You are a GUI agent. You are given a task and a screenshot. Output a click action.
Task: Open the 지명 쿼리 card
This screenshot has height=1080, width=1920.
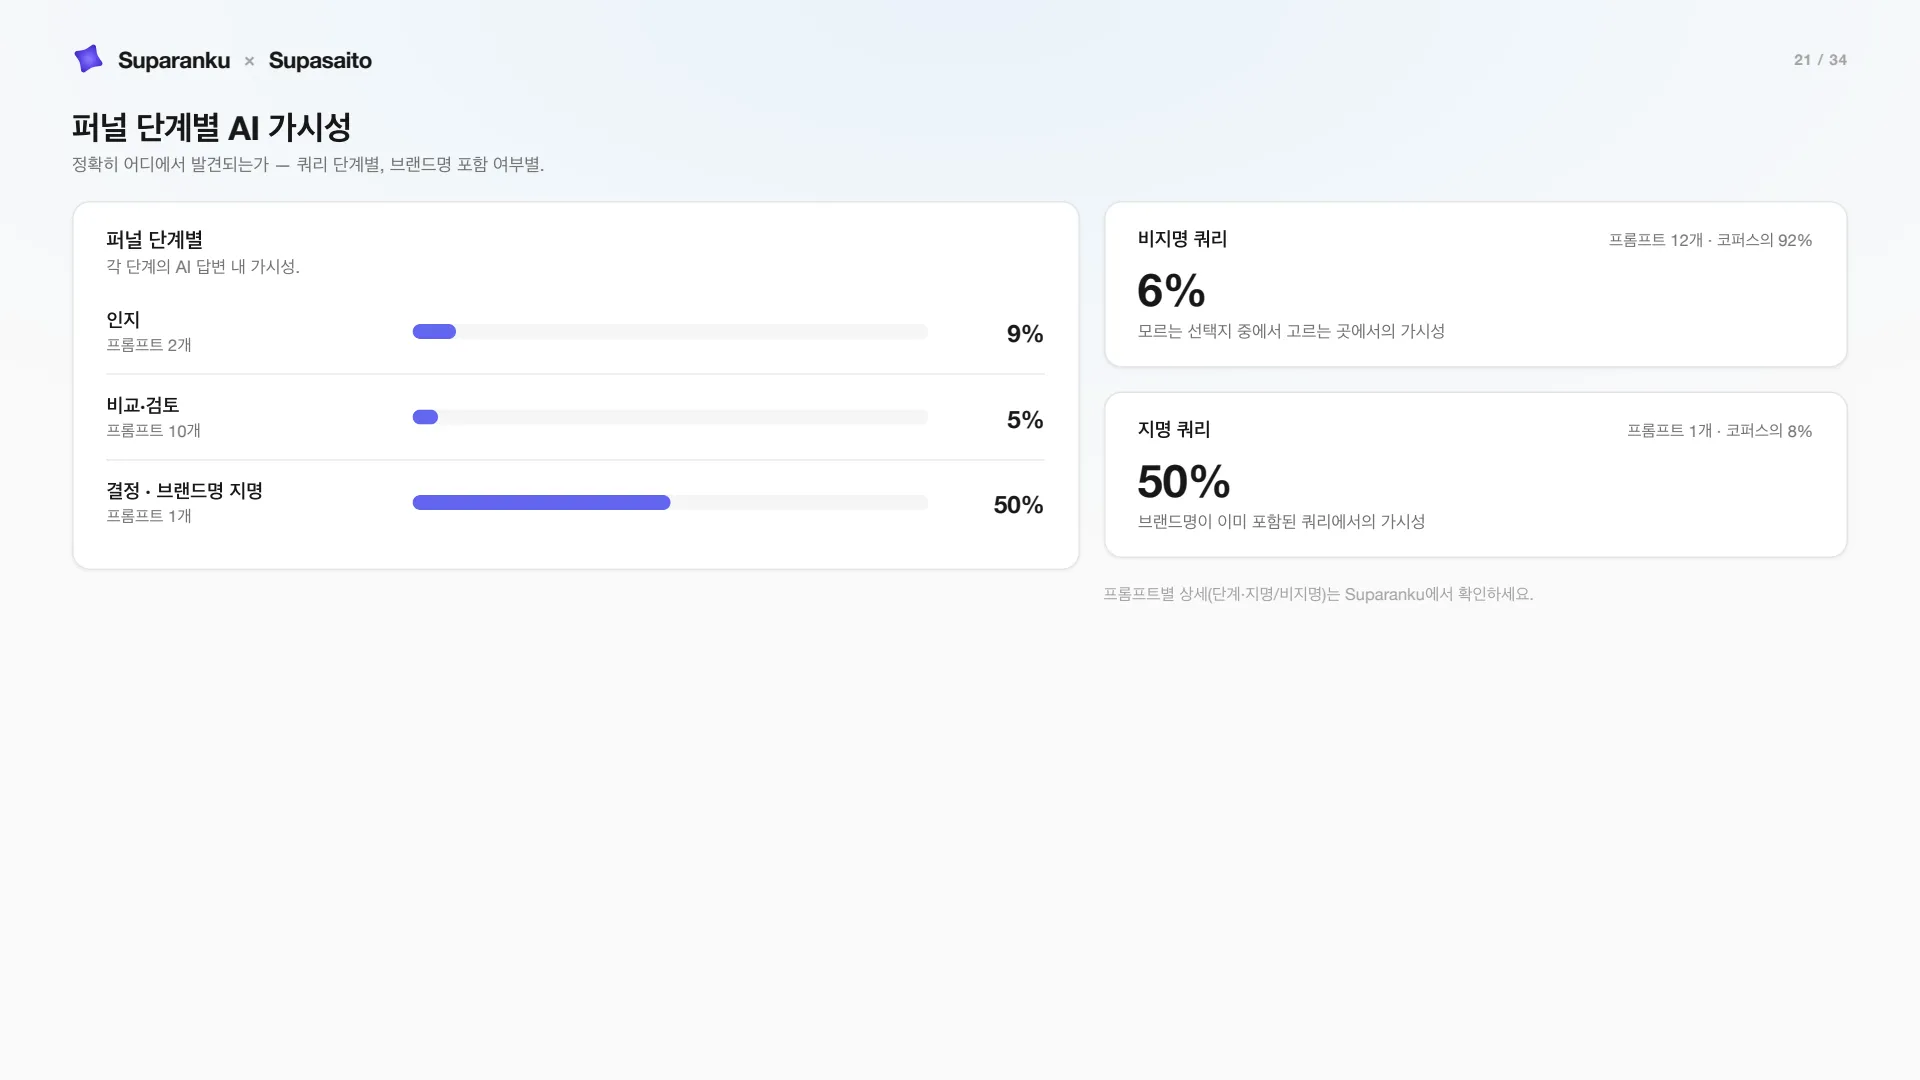tap(1475, 475)
